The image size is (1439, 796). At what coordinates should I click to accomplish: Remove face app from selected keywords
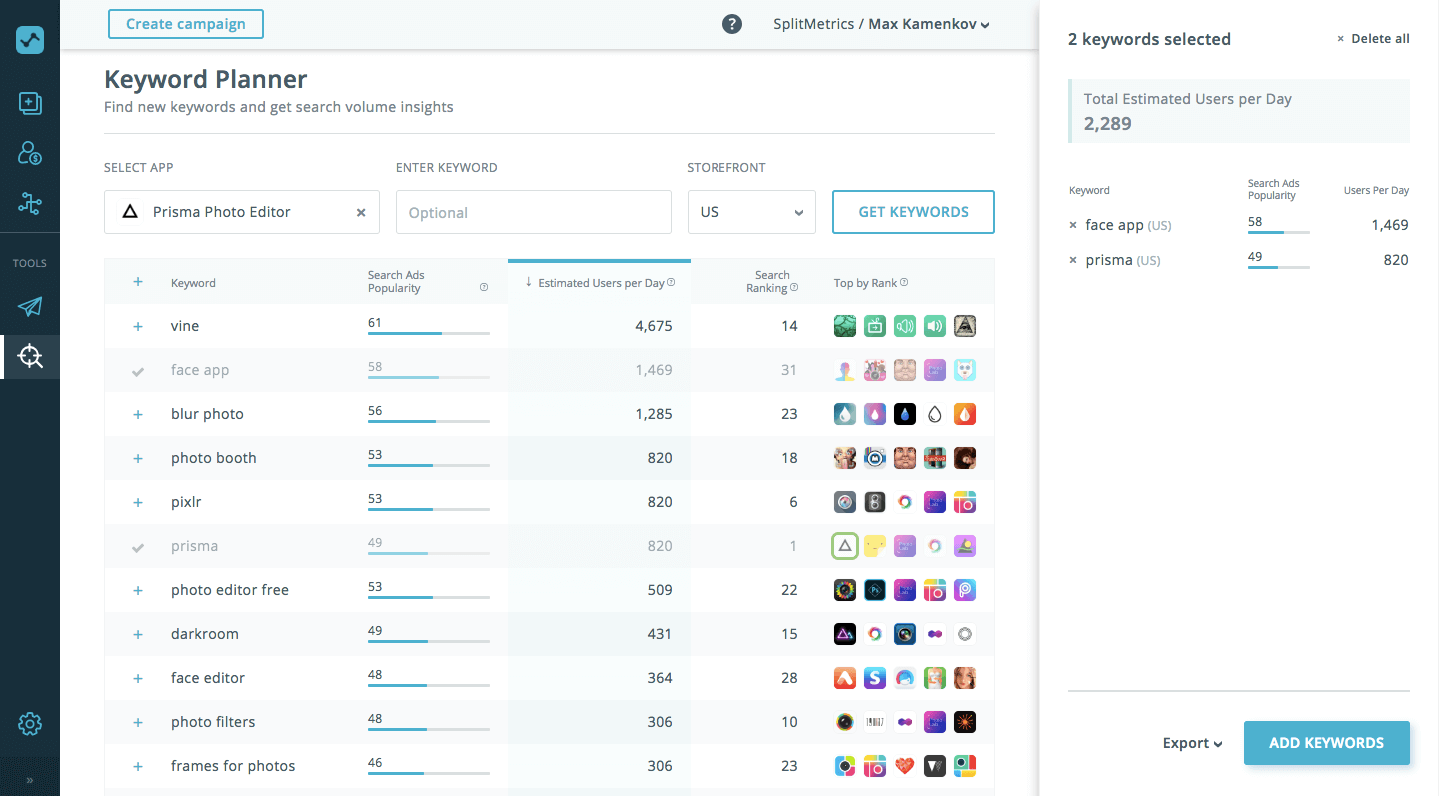pos(1073,225)
